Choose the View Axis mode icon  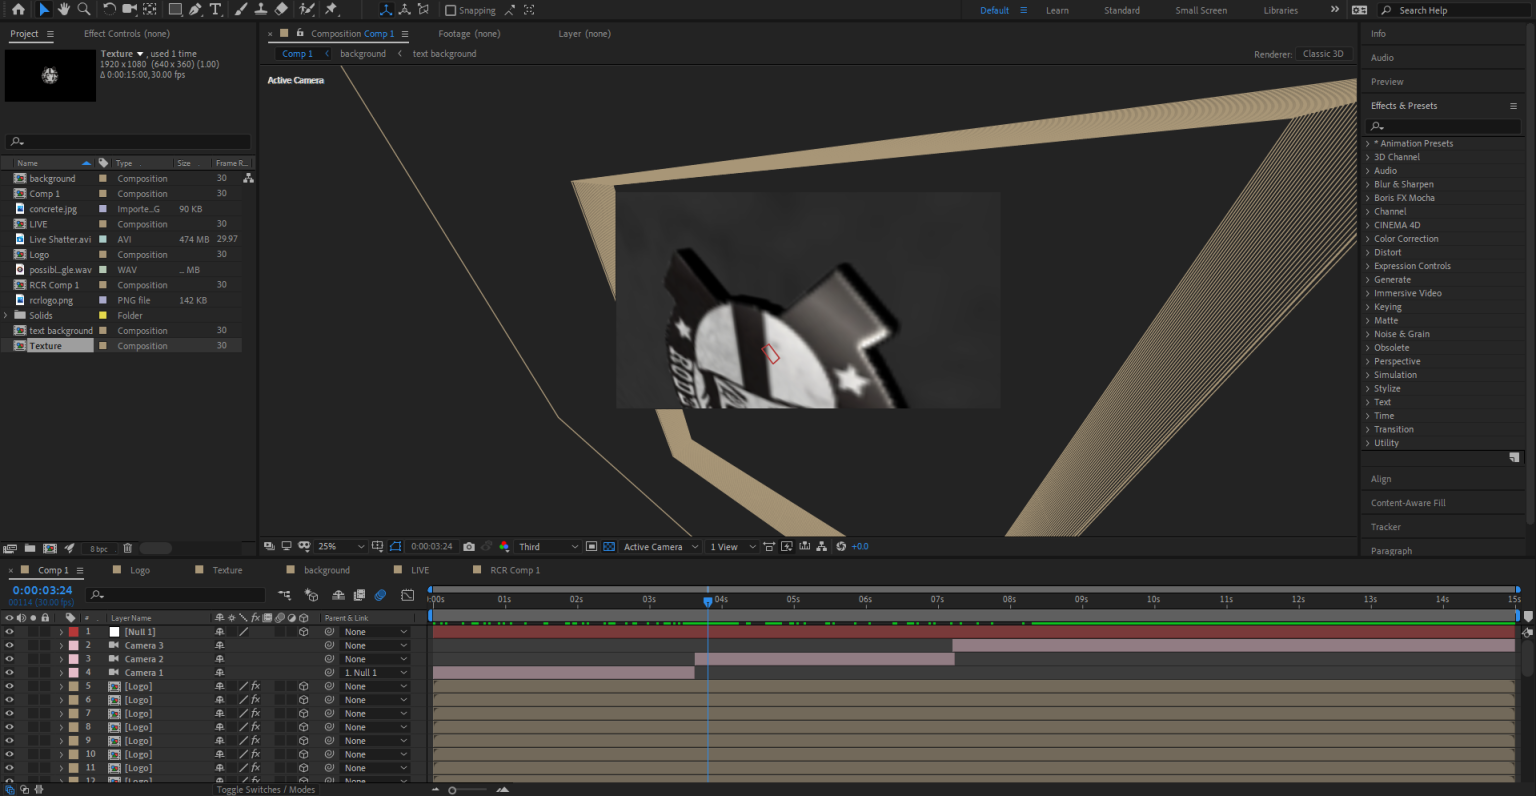point(423,9)
